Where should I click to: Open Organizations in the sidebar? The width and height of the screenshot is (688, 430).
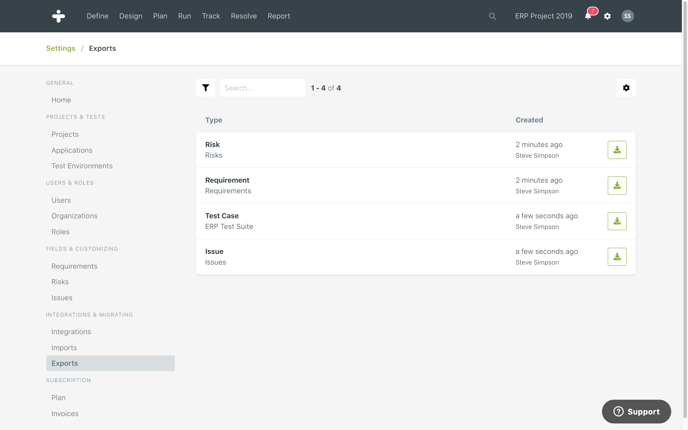pos(75,216)
